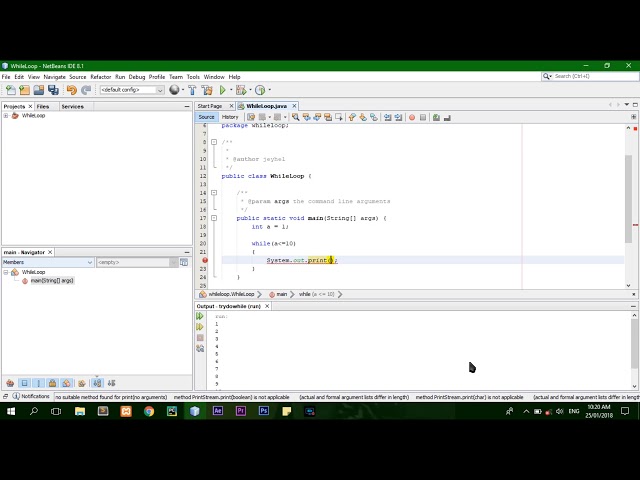
Task: Select the Source view button
Action: [x=206, y=117]
